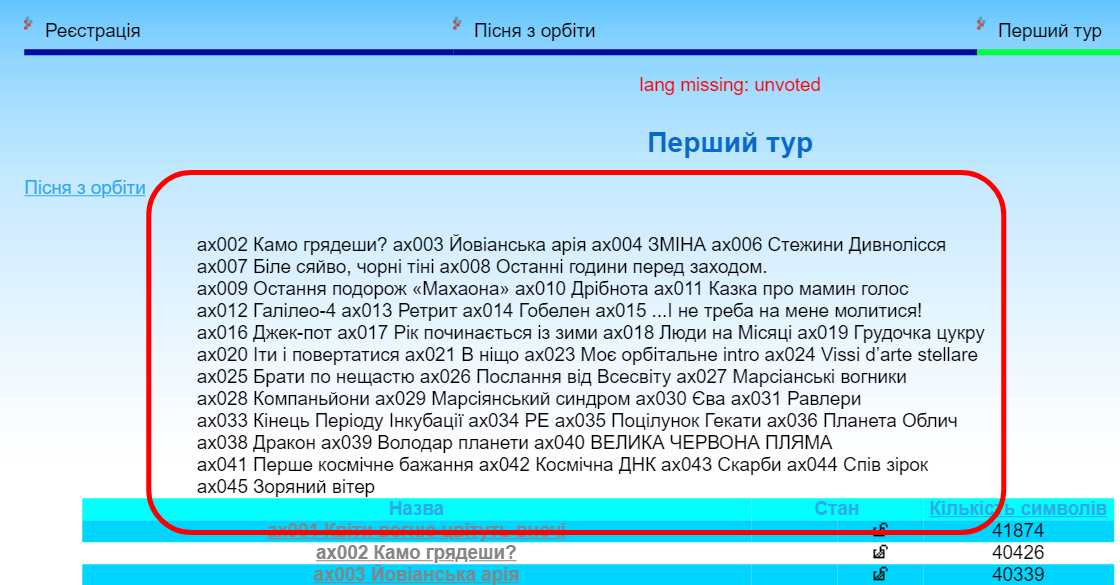This screenshot has height=585, width=1120.
Task: Go to the Пісня з орбіти navigation step
Action: (x=534, y=31)
